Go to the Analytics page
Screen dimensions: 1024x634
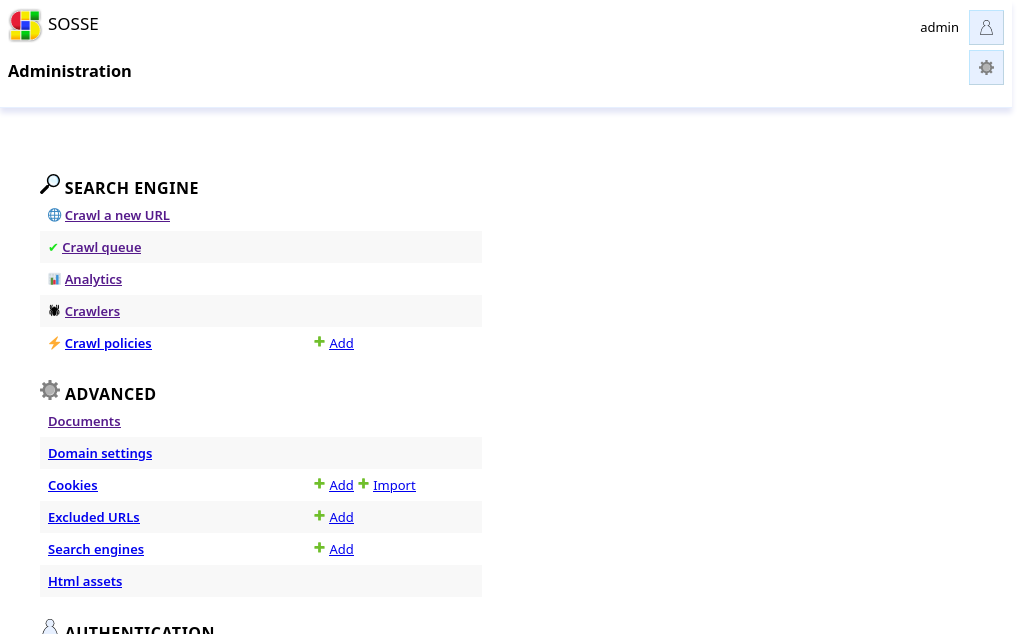(x=93, y=279)
